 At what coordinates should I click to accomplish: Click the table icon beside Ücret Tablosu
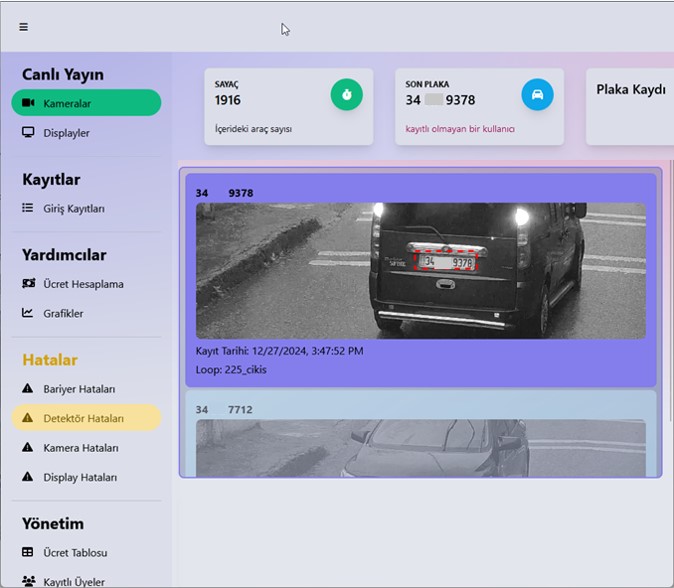(28, 552)
